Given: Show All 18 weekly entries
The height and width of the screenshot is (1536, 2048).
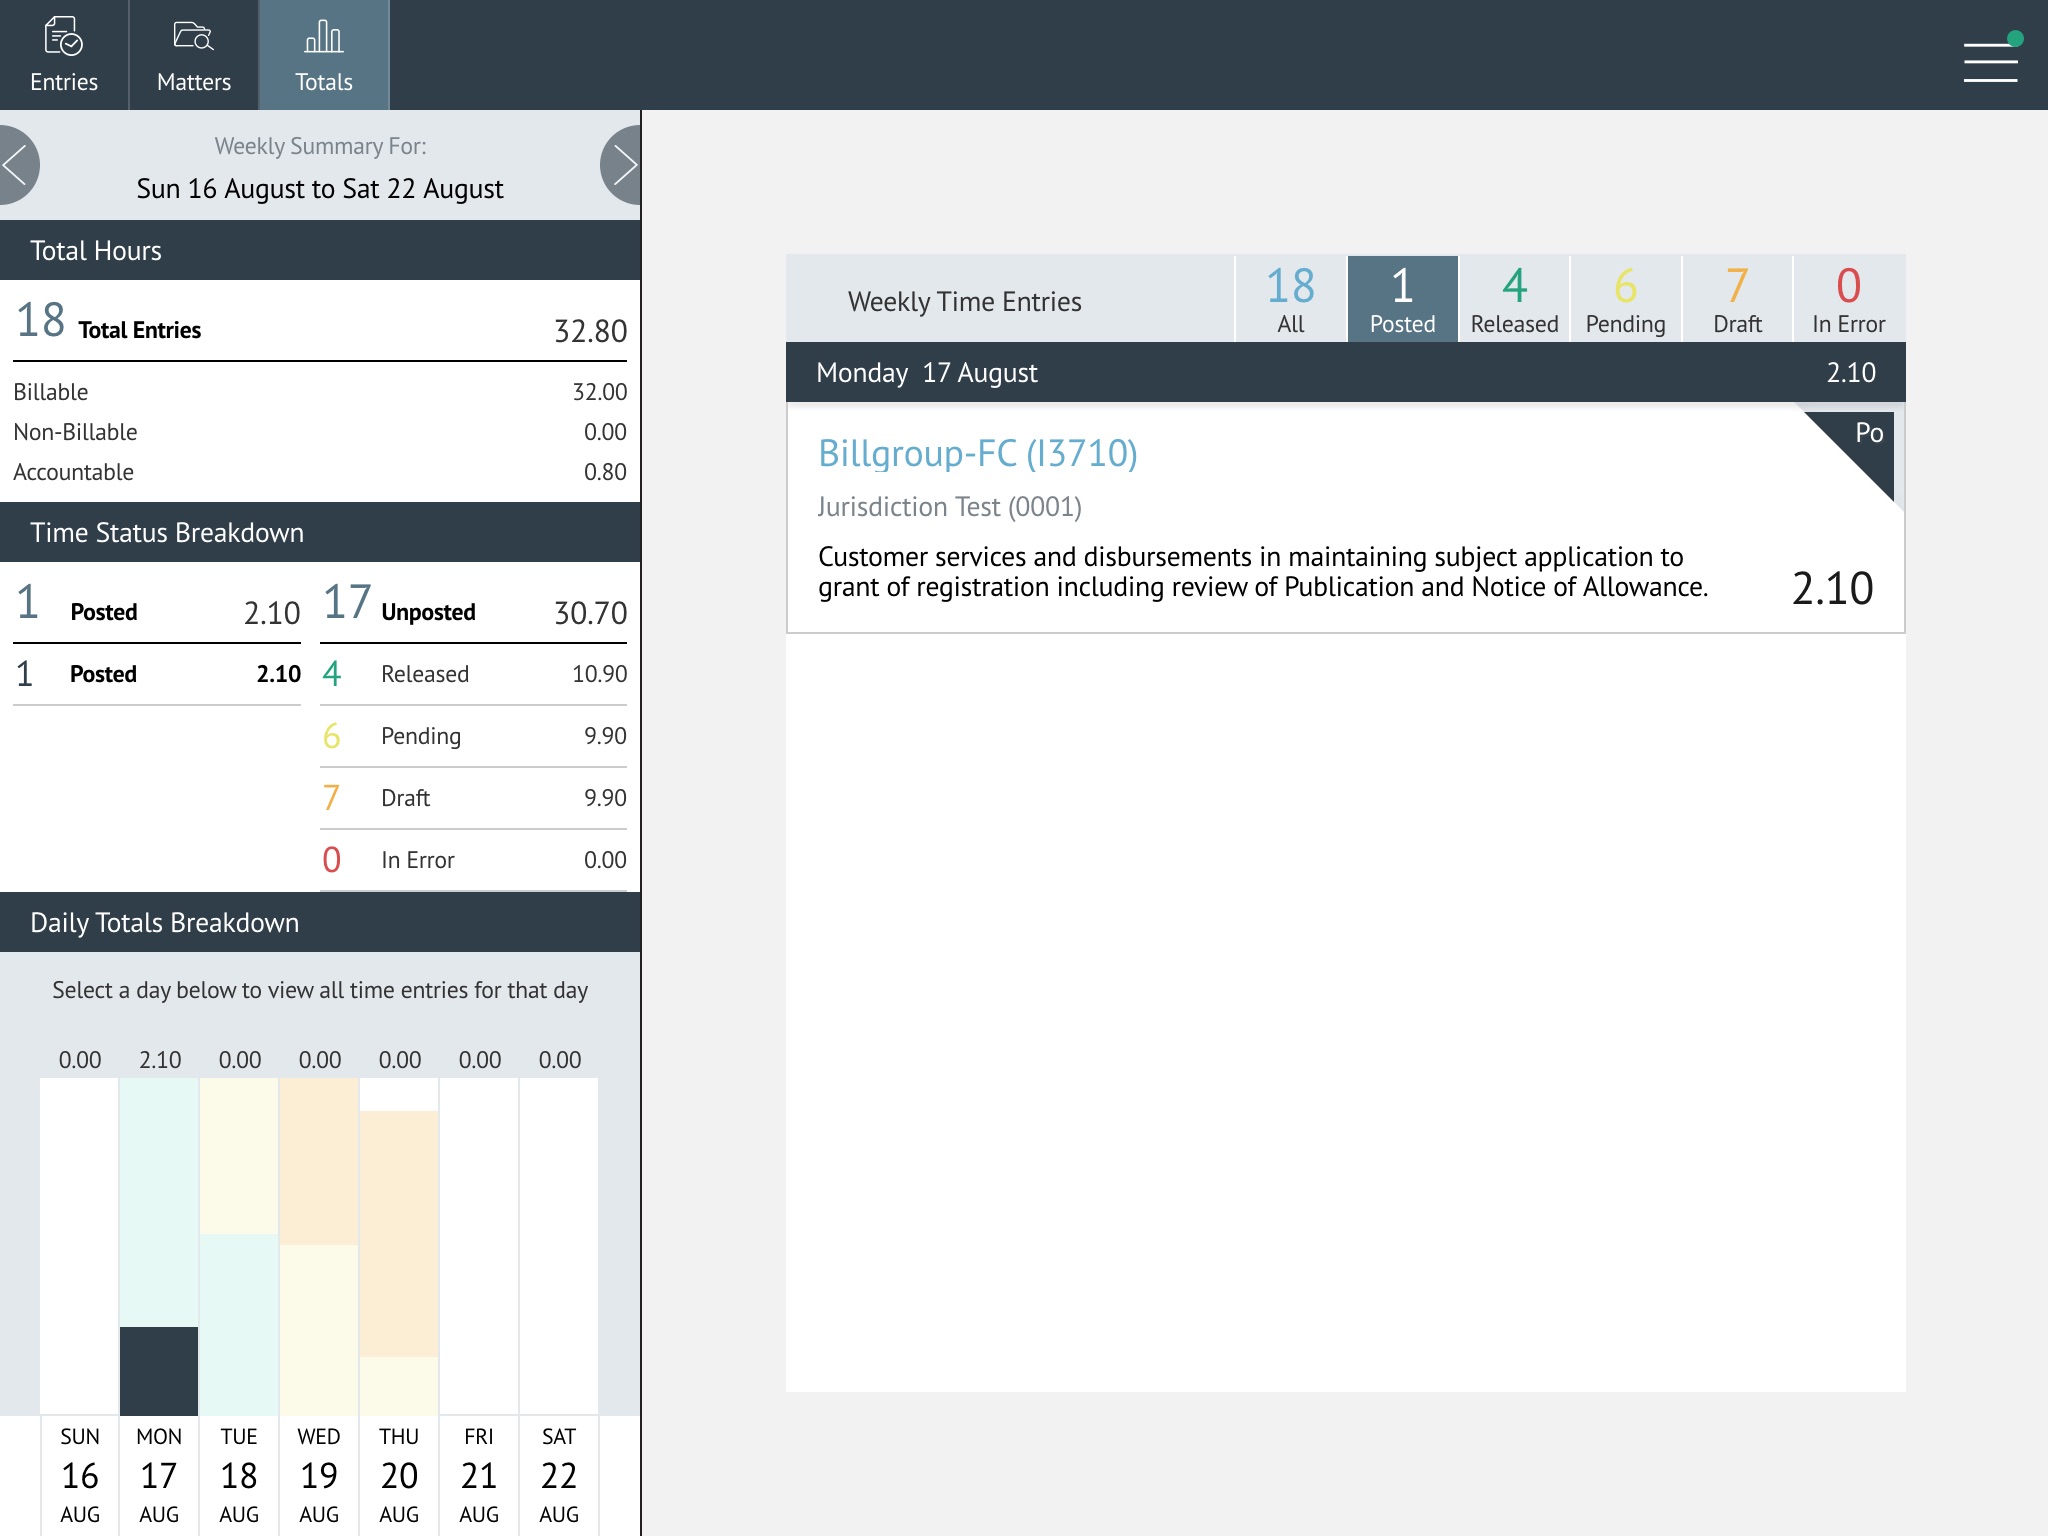Looking at the screenshot, I should coord(1290,299).
